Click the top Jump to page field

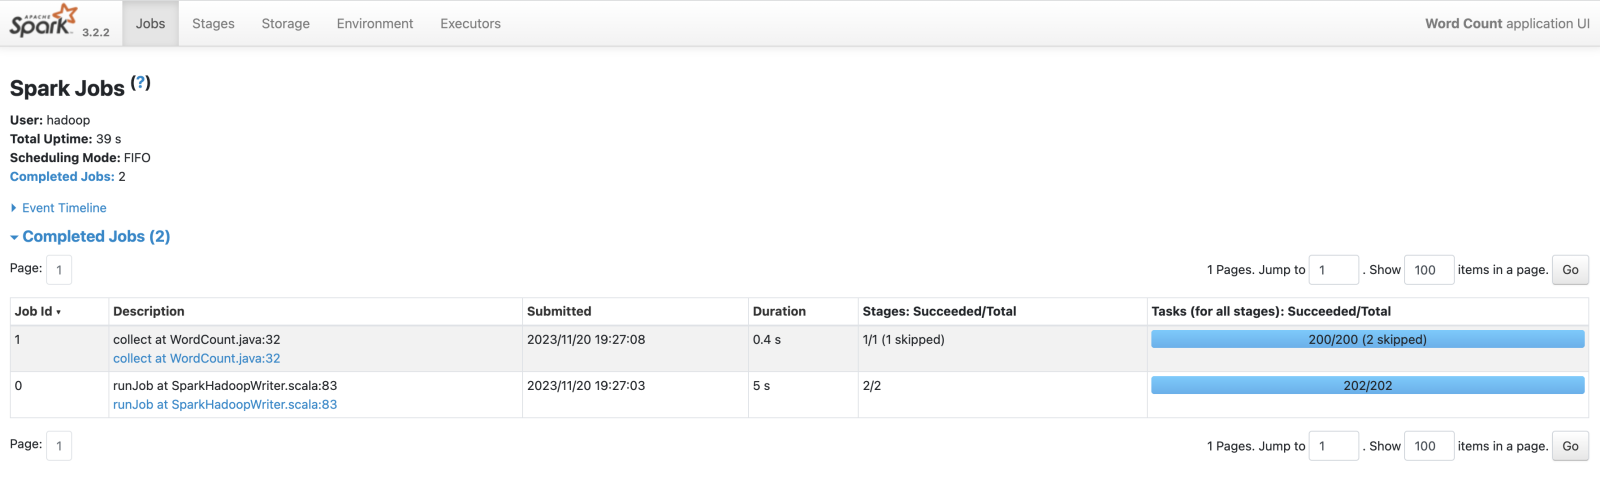[1333, 270]
